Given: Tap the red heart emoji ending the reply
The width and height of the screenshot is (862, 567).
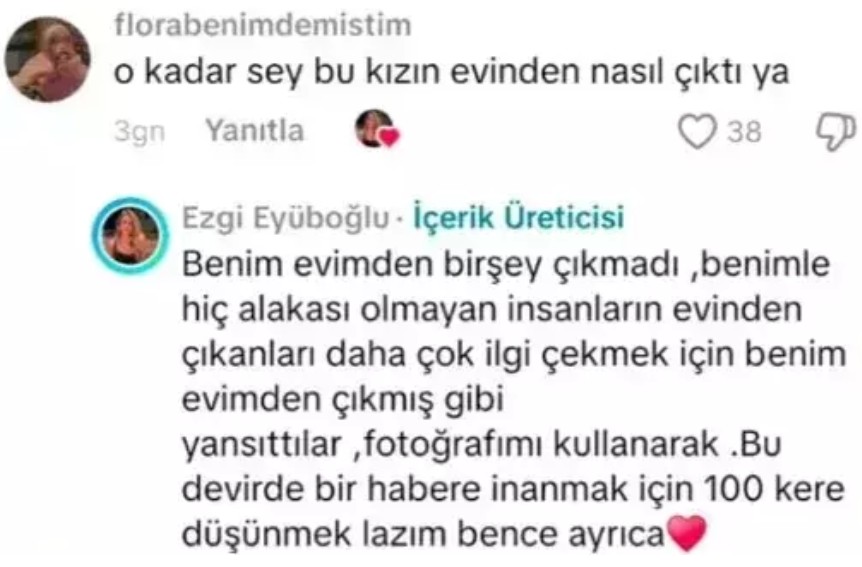Looking at the screenshot, I should click(x=685, y=532).
